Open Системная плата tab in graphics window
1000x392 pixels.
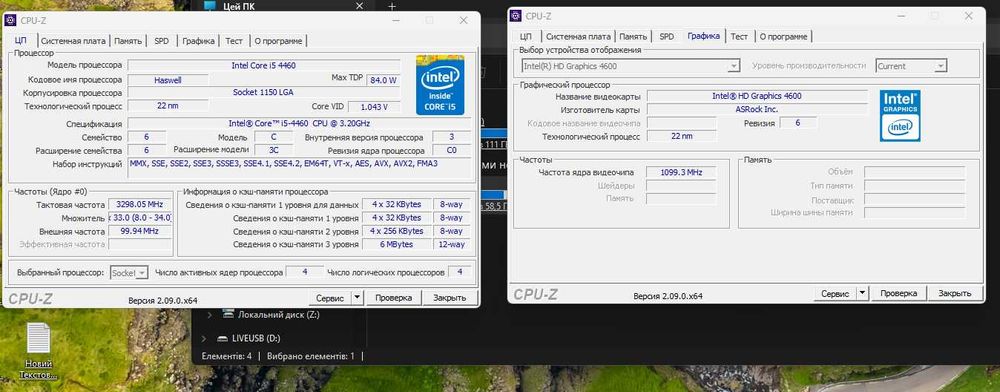pyautogui.click(x=578, y=36)
